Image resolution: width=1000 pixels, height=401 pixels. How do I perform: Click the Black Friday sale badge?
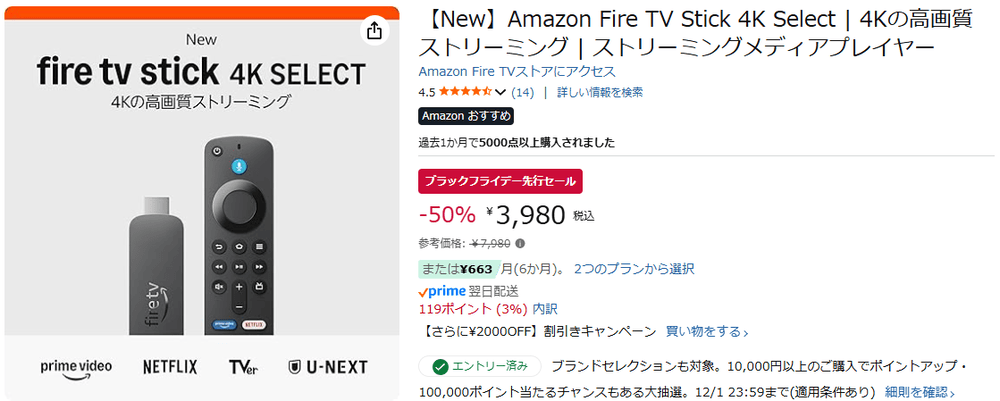pos(500,181)
